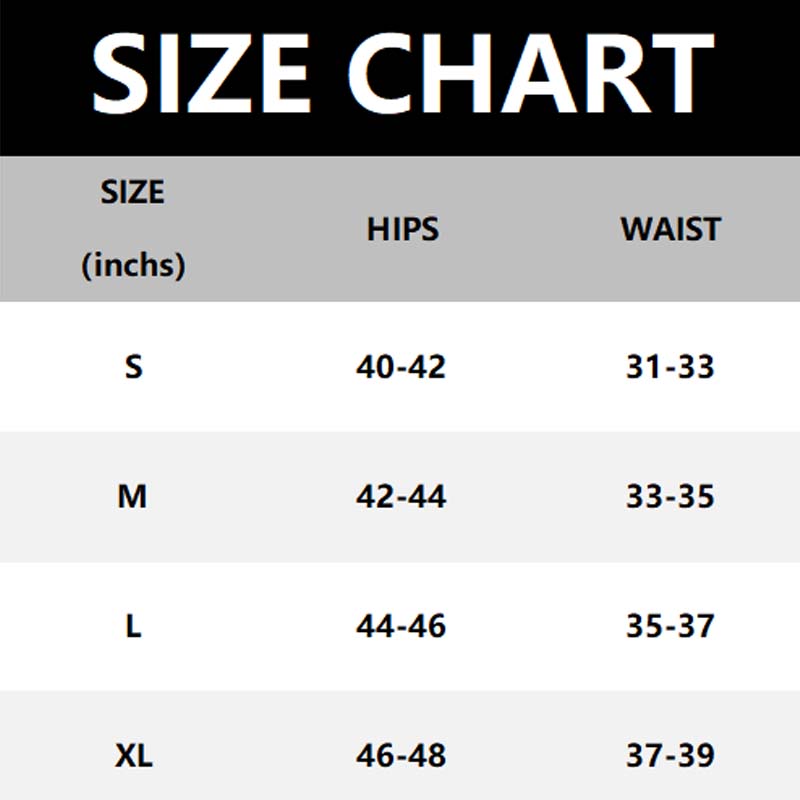The height and width of the screenshot is (800, 800).
Task: Click the 40-42 hips value
Action: tap(401, 366)
